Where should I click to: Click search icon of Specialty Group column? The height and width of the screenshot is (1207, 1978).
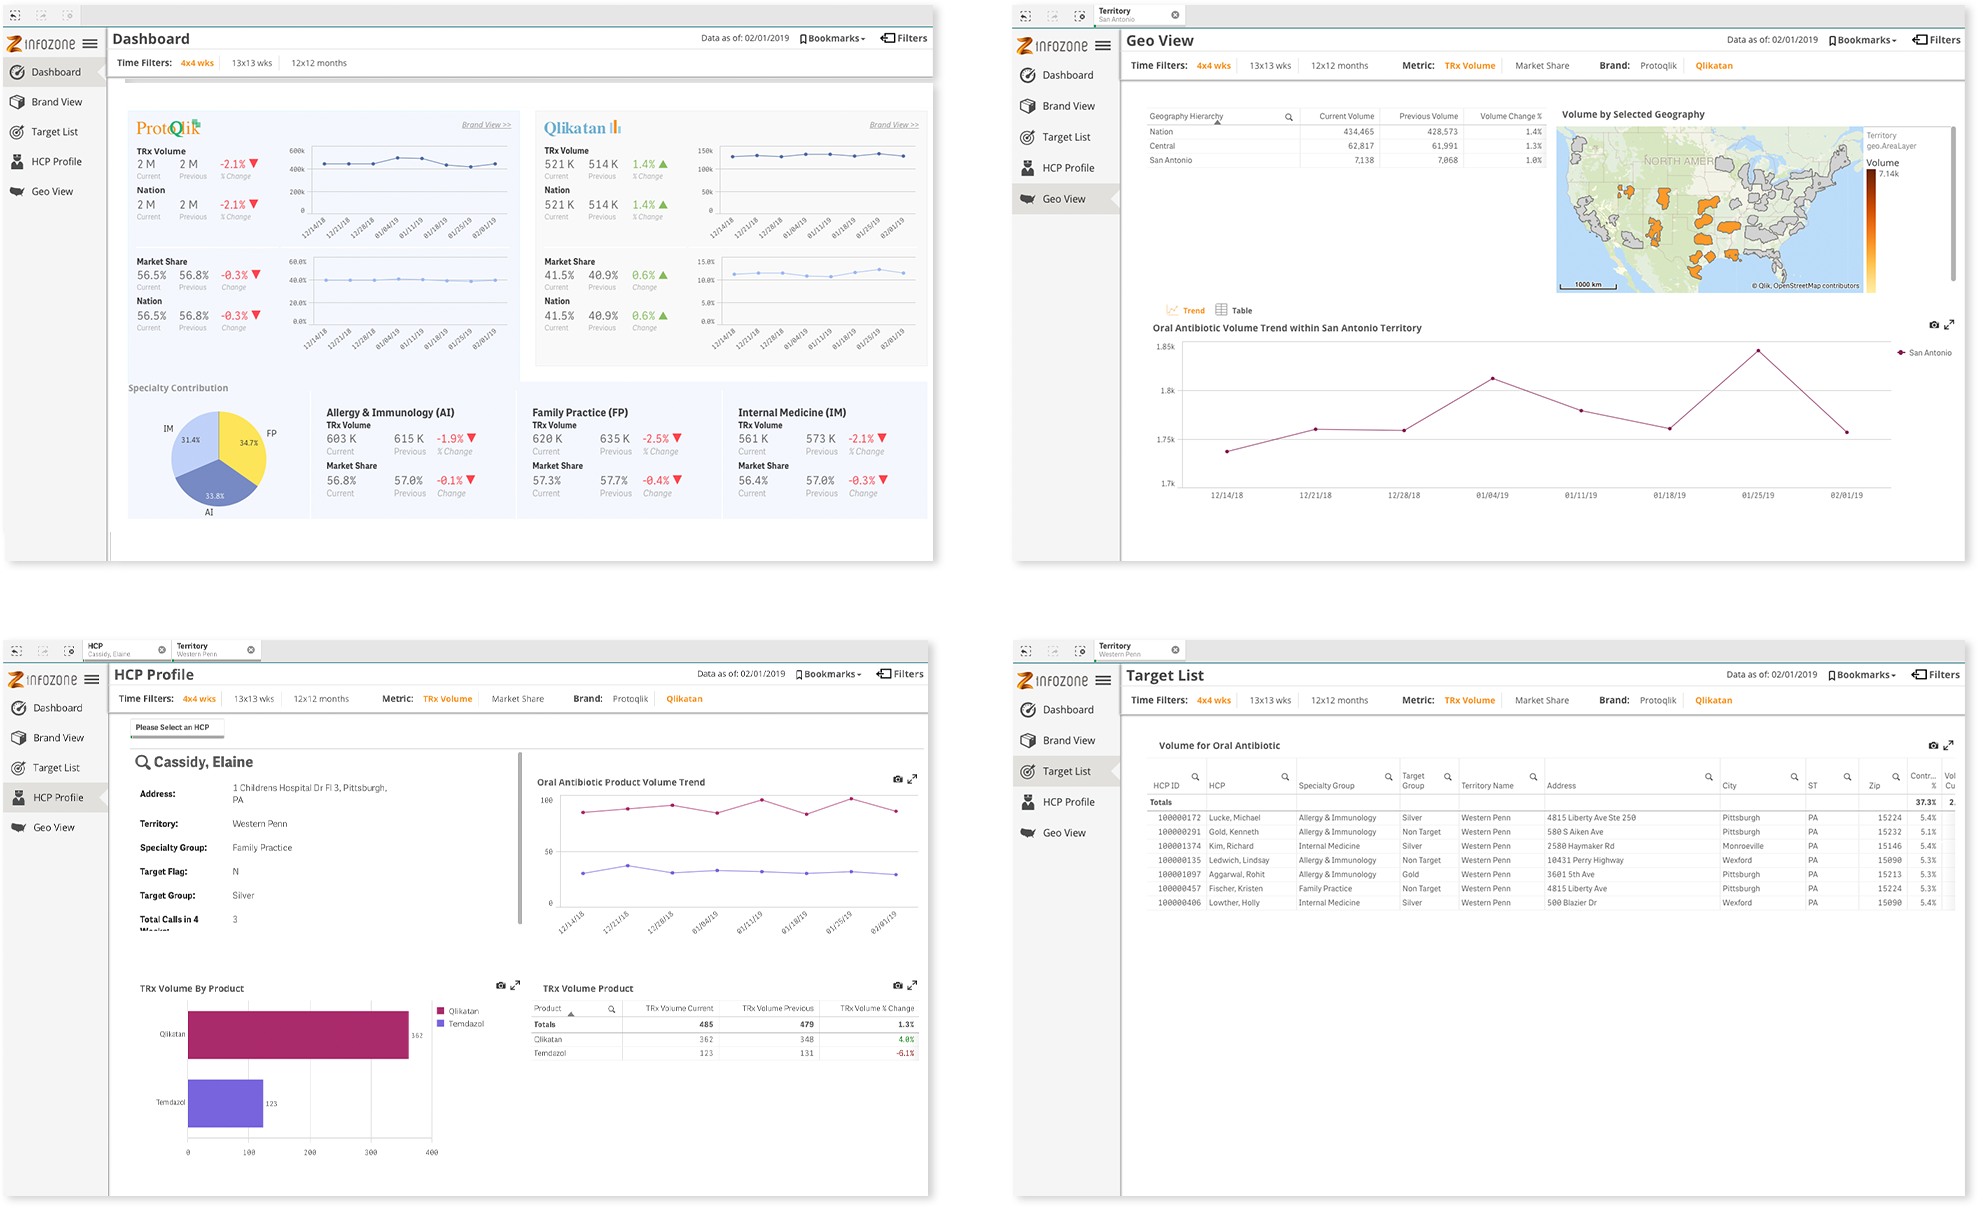click(x=1388, y=777)
